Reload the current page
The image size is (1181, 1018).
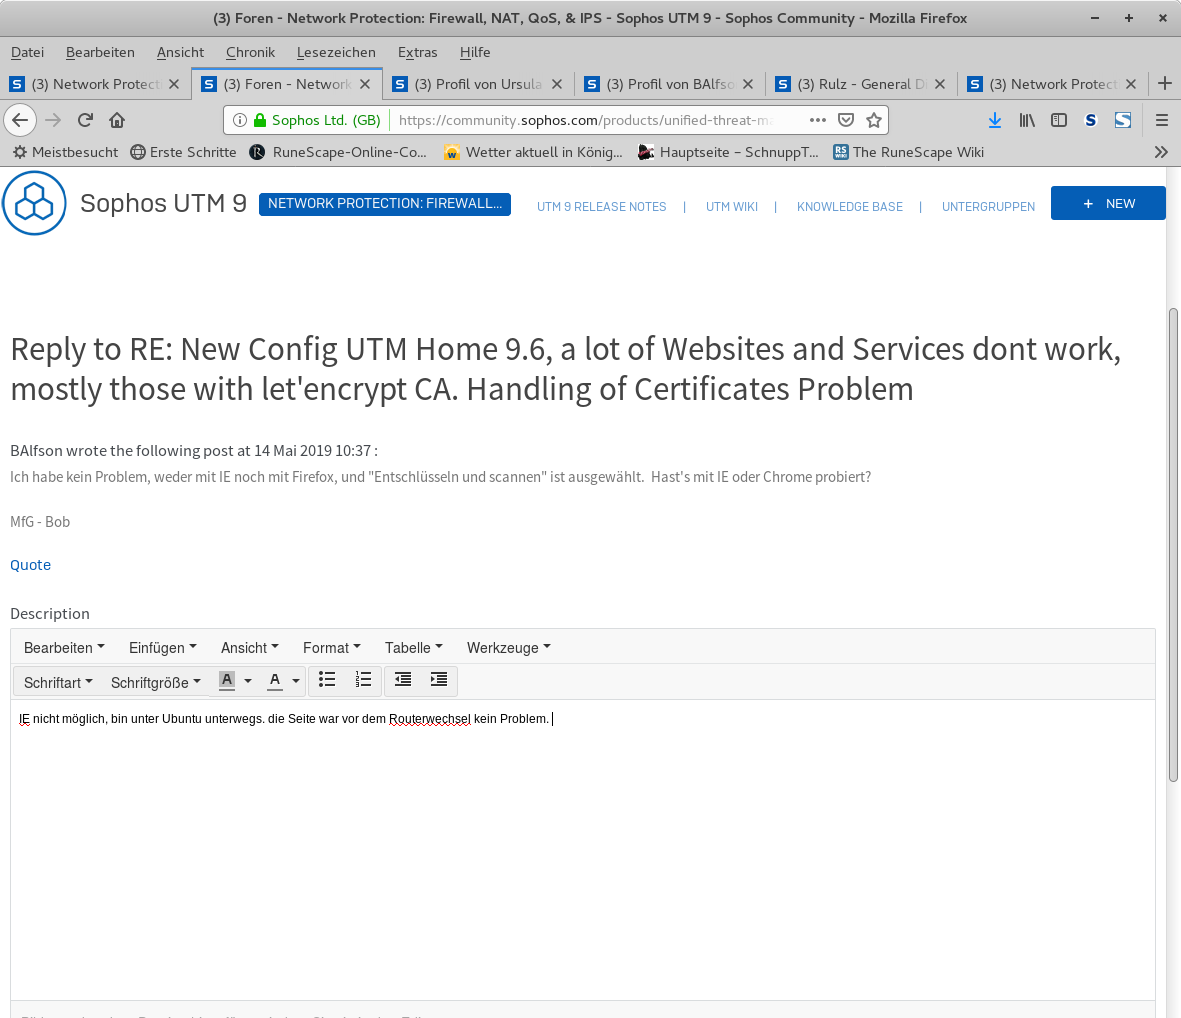tap(85, 120)
